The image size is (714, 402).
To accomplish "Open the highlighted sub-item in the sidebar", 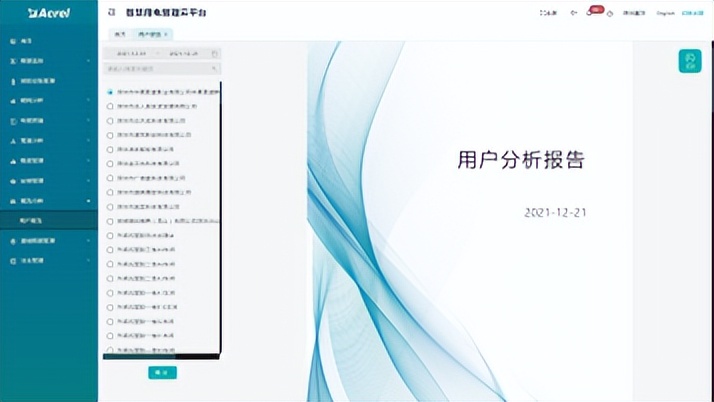I will point(49,221).
